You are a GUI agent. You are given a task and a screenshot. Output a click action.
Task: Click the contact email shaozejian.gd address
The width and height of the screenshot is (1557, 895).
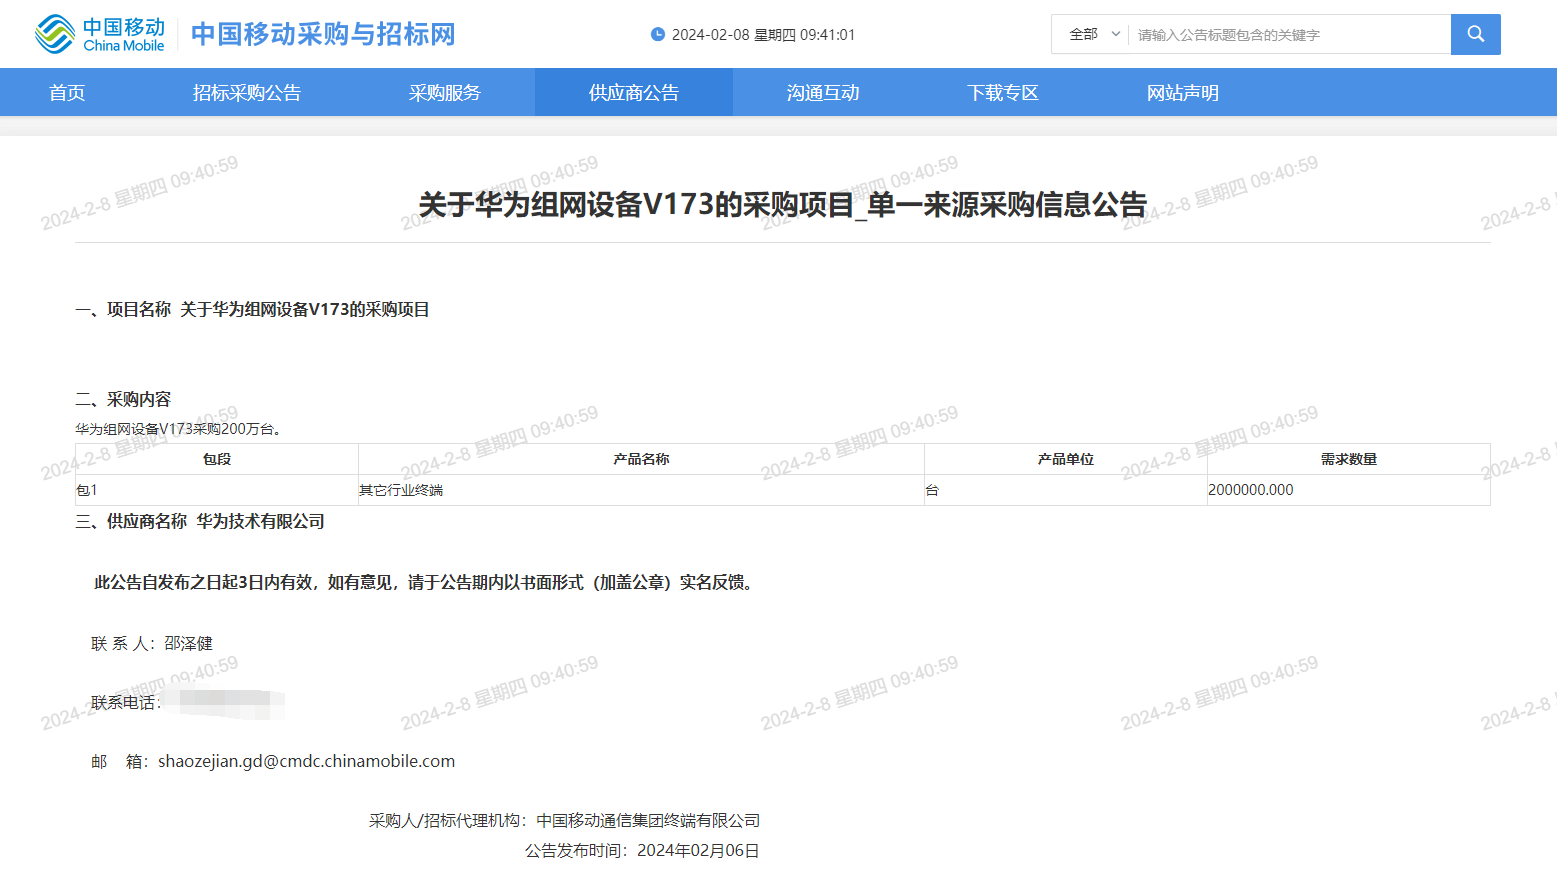click(306, 761)
